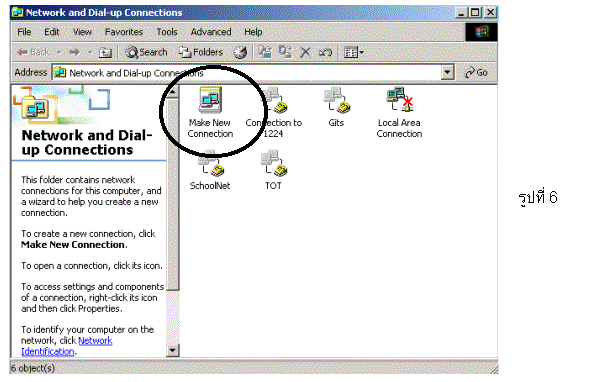
Task: Click the title bar folder icon
Action: click(x=17, y=12)
